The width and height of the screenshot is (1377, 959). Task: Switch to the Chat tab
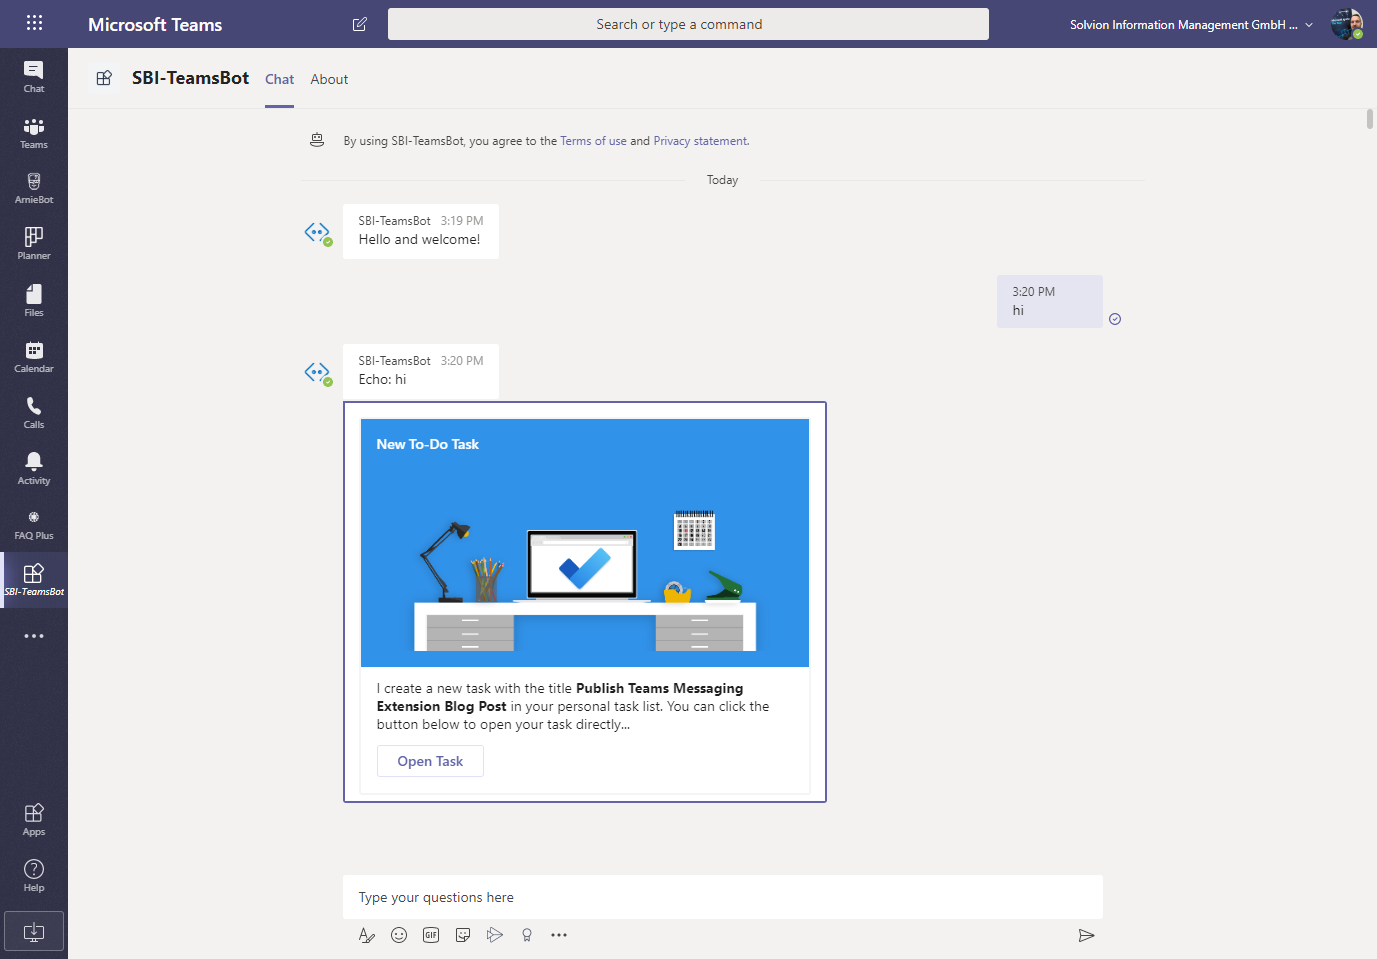279,80
